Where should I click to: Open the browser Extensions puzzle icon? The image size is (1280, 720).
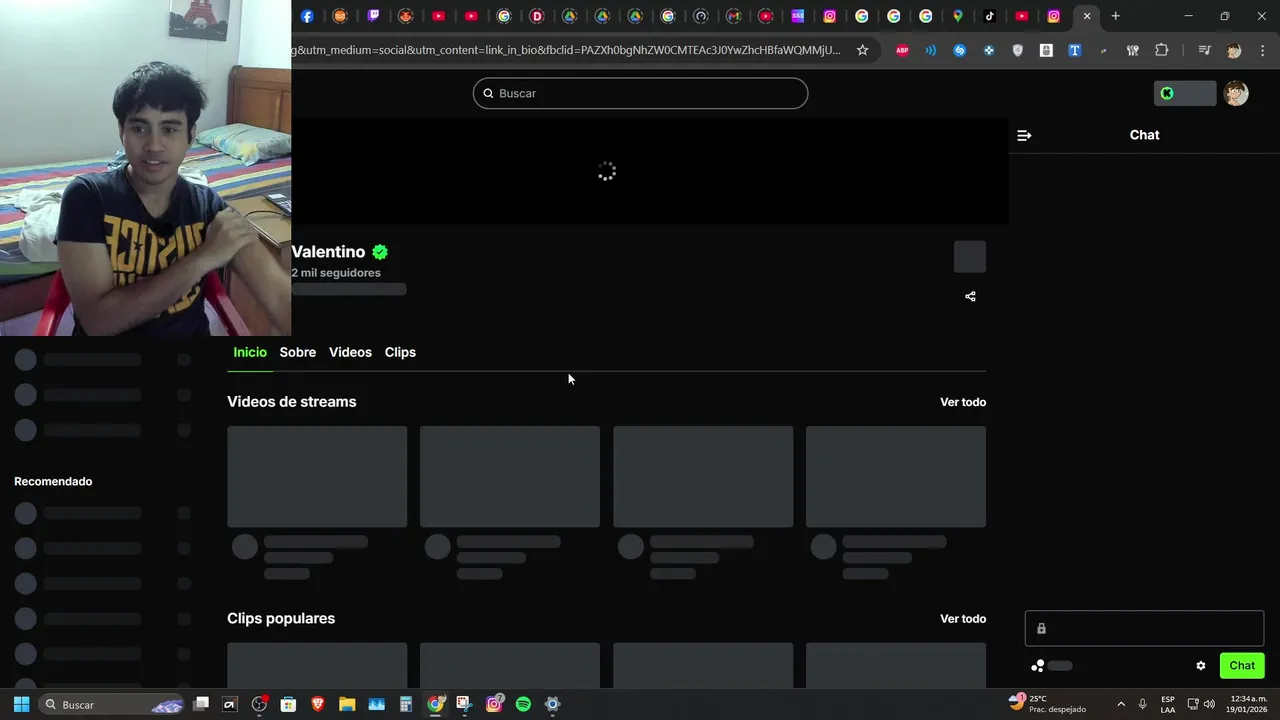click(x=1161, y=50)
